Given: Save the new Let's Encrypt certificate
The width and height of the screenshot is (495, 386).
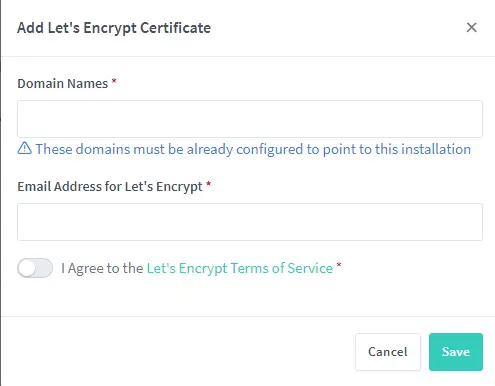Looking at the screenshot, I should [x=456, y=352].
